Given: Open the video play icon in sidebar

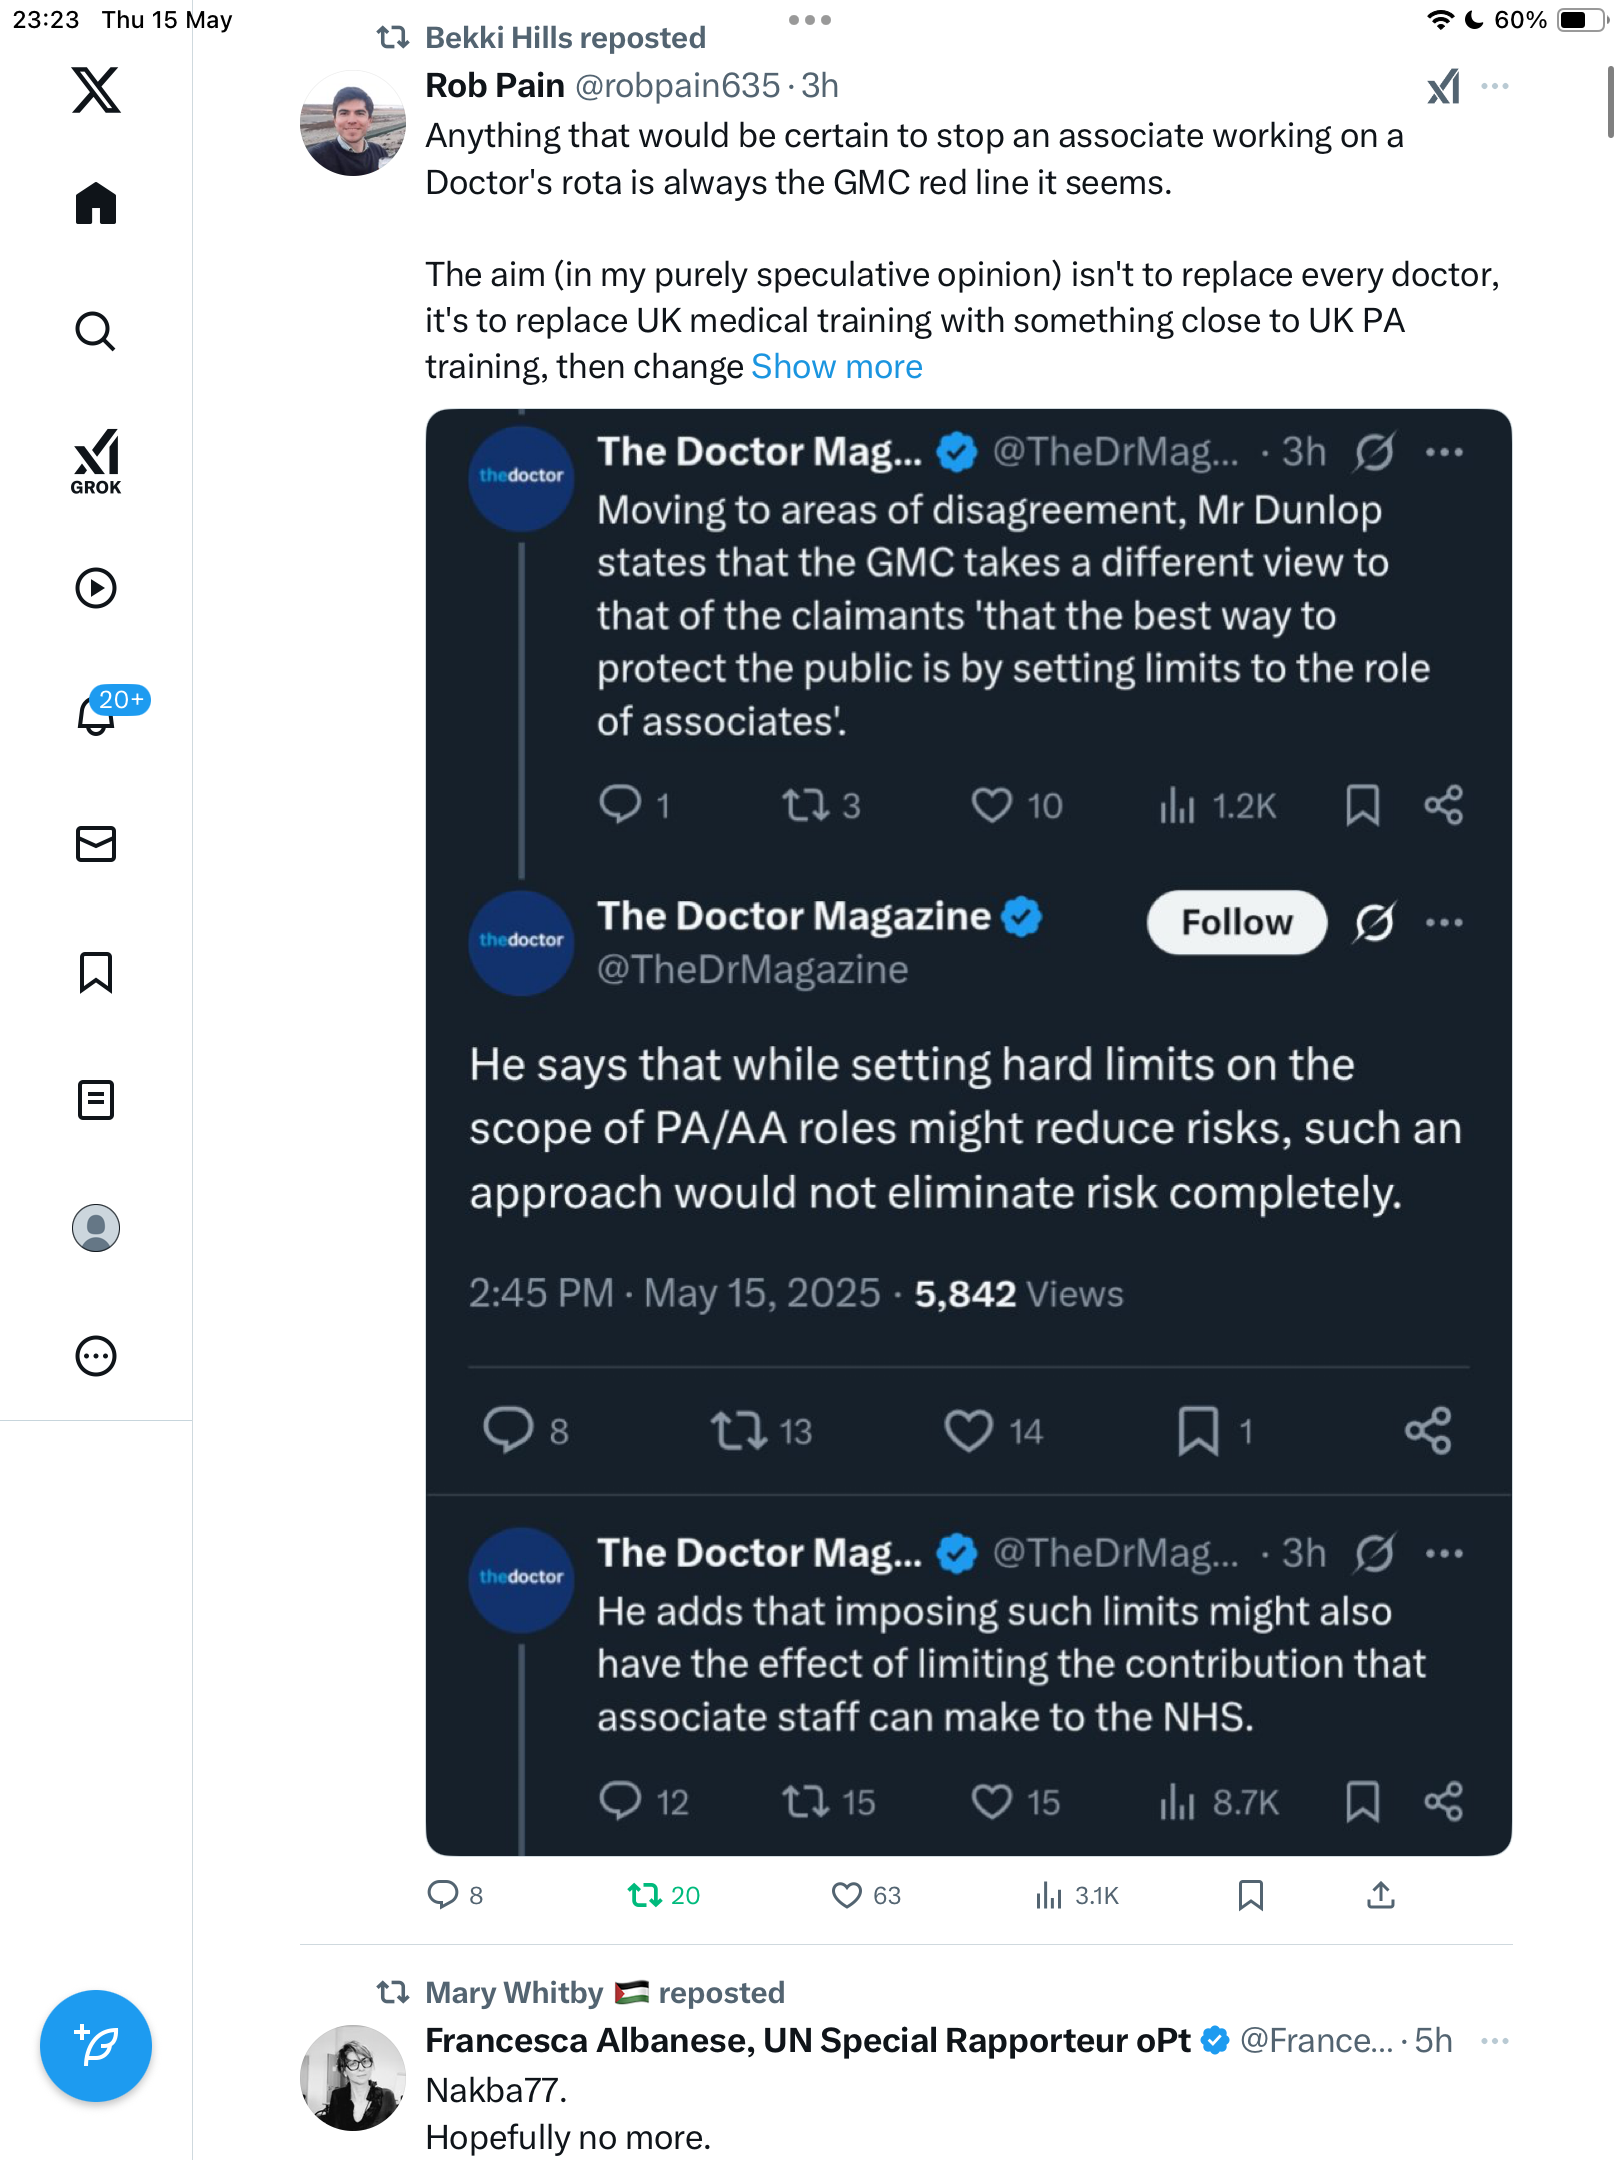Looking at the screenshot, I should (96, 588).
